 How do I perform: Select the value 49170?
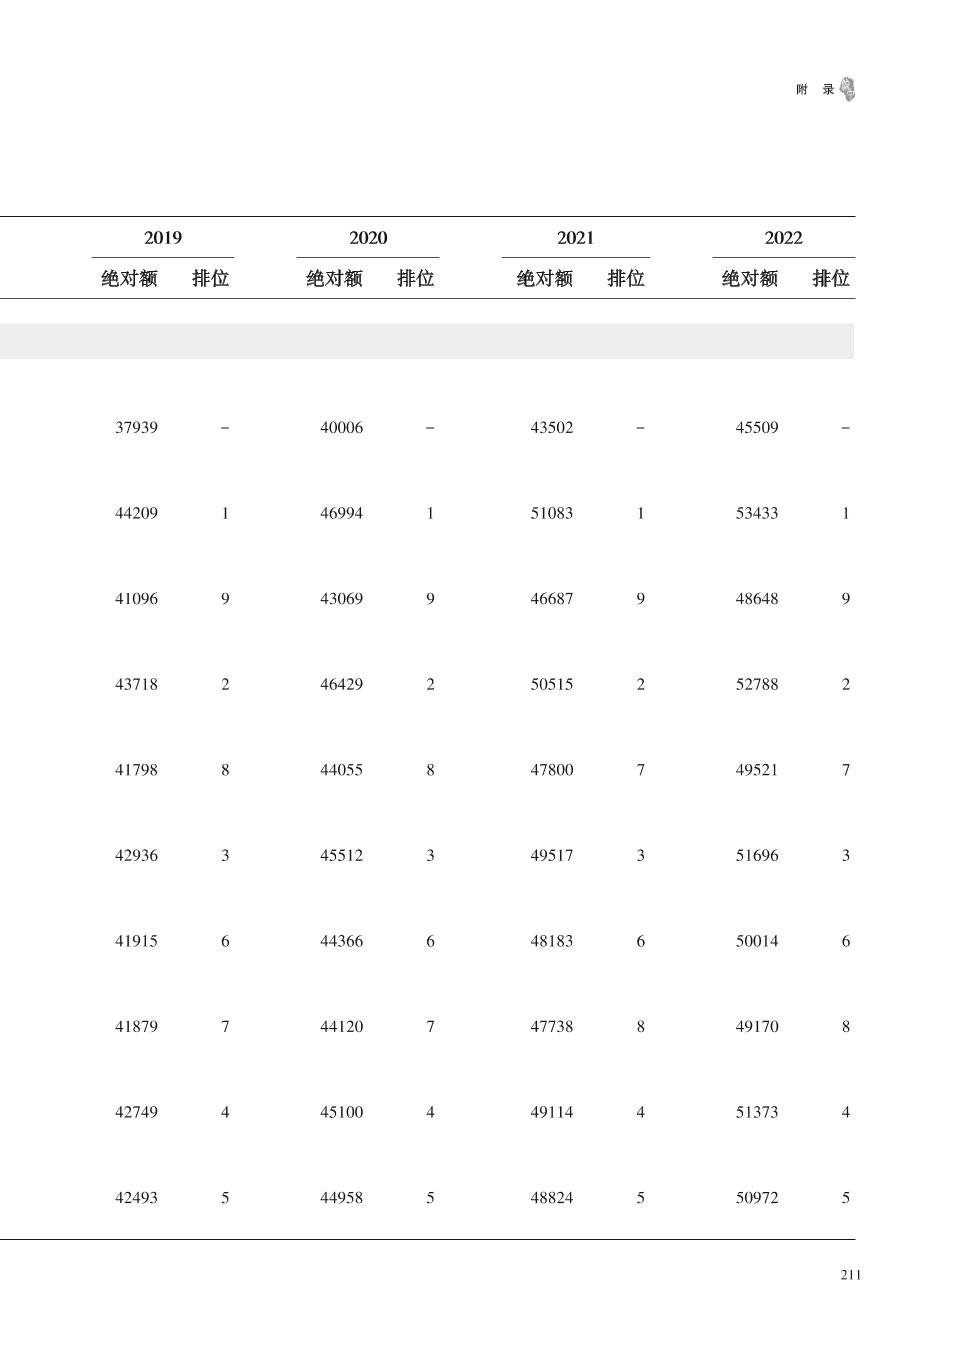757,1027
